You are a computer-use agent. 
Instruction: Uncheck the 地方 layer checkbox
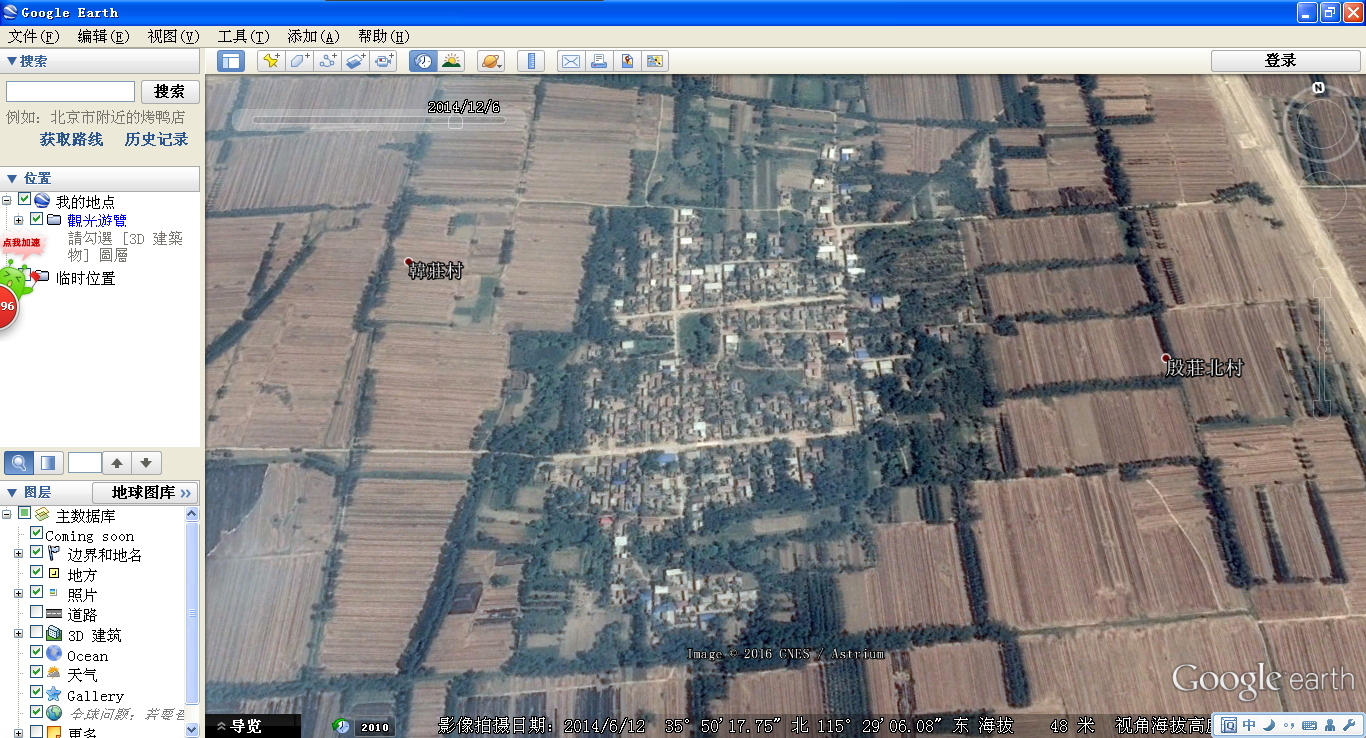pyautogui.click(x=37, y=573)
